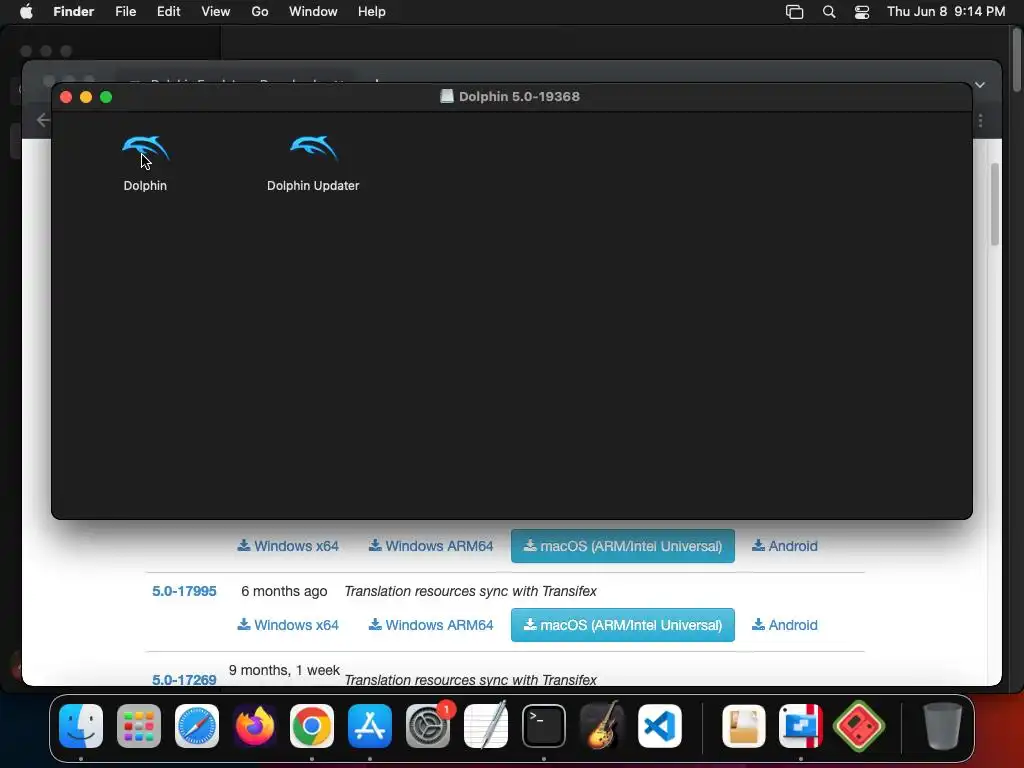This screenshot has width=1024, height=768.
Task: Click the browser back arrow
Action: [x=43, y=120]
